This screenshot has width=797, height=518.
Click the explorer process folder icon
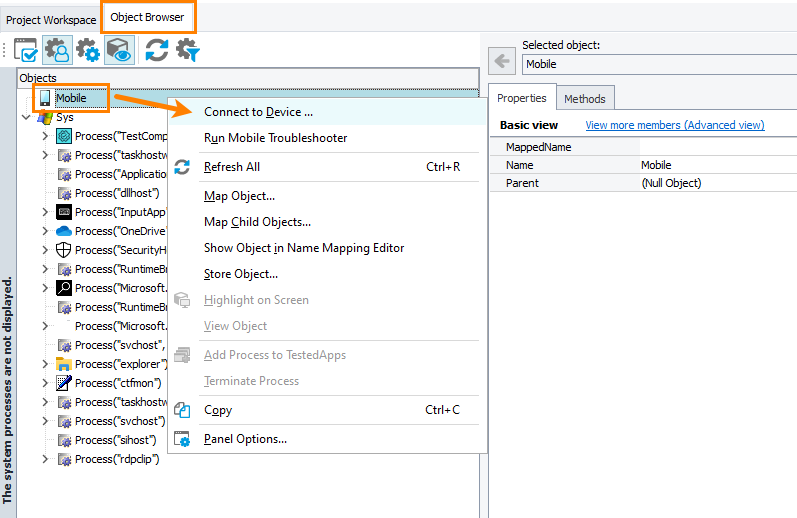[64, 364]
